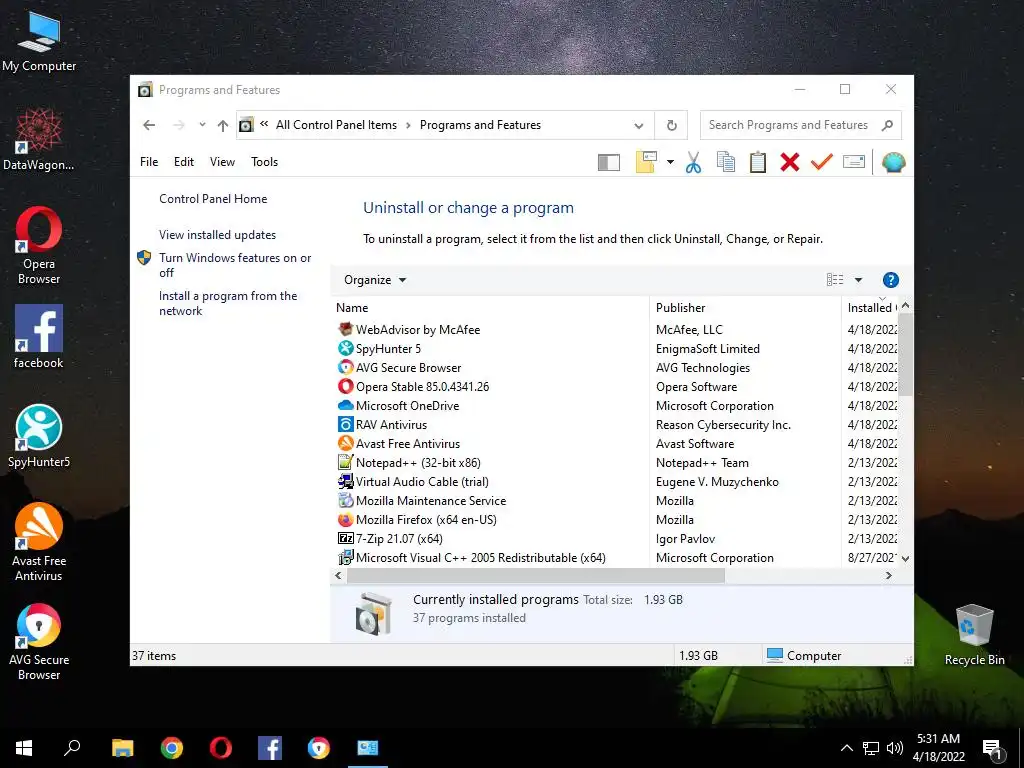Open DataWagon desktop shortcut
This screenshot has height=768, width=1024.
coord(39,140)
